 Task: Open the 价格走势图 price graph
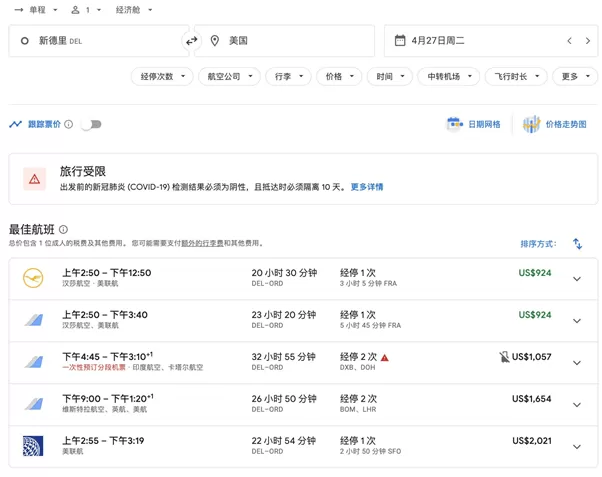coord(554,124)
